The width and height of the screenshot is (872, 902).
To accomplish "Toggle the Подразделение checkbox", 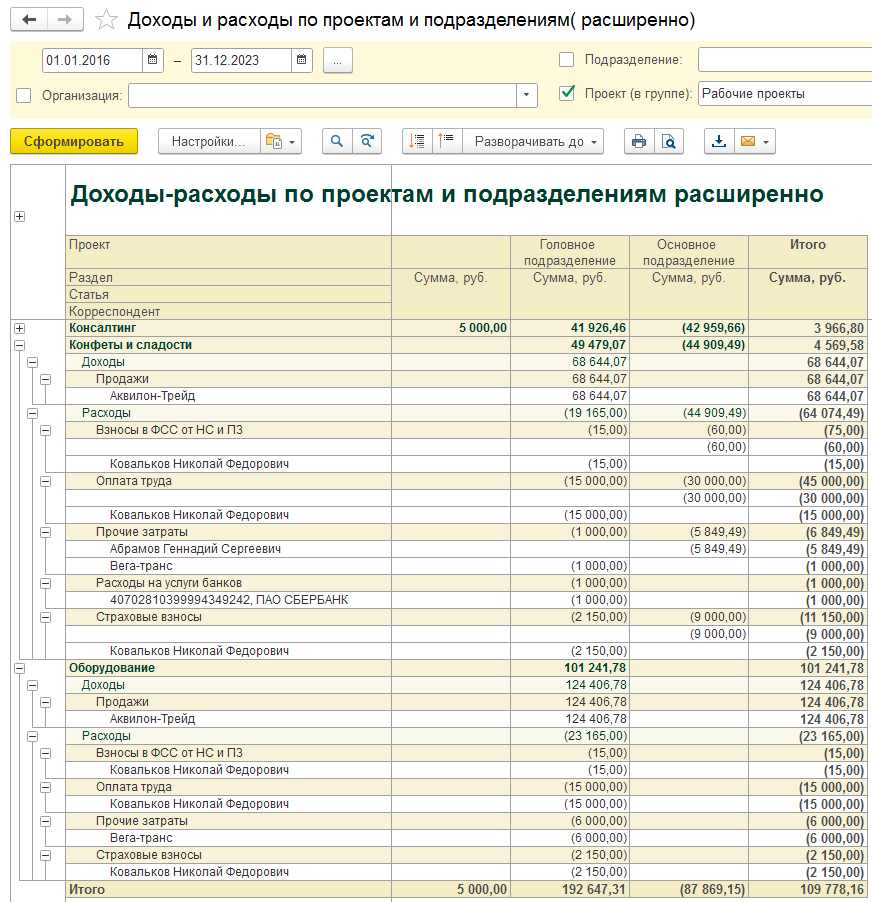I will tap(567, 60).
